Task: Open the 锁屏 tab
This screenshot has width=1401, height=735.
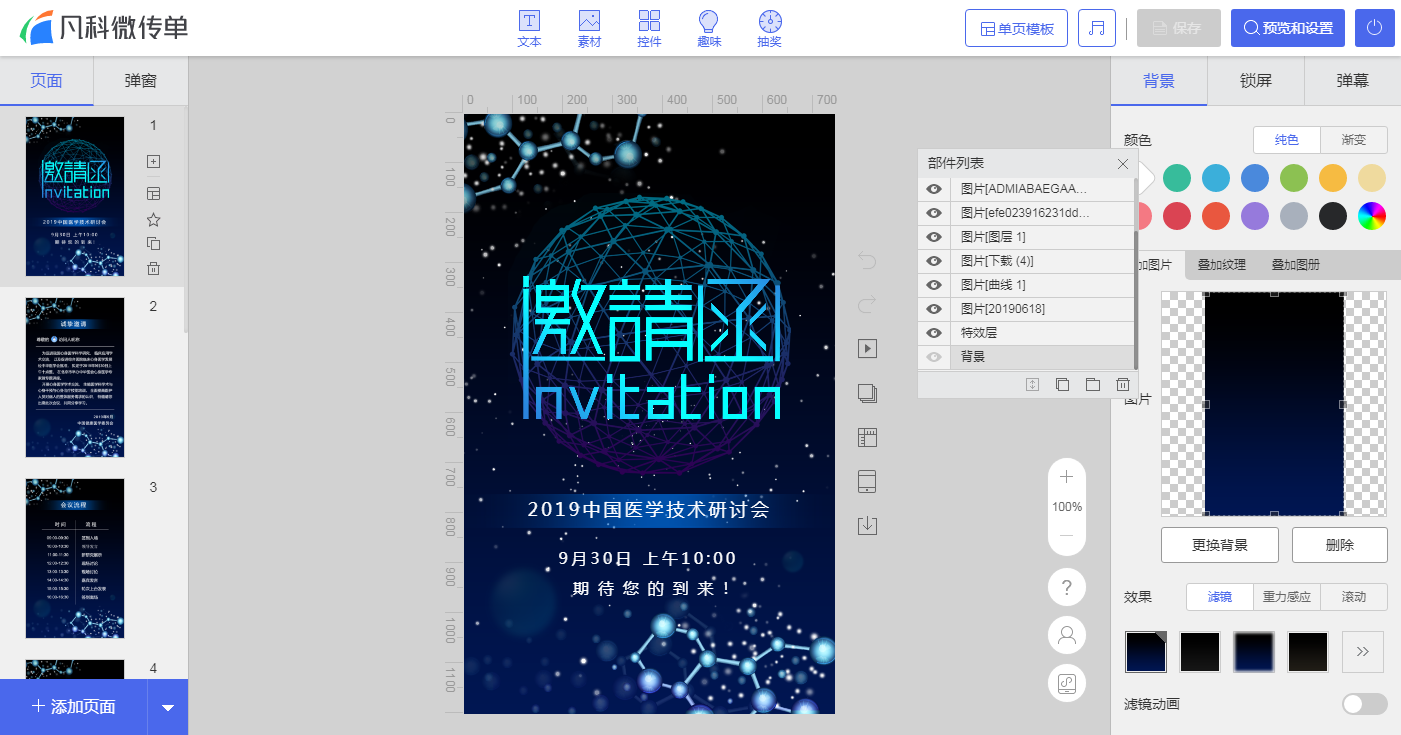Action: click(1256, 81)
